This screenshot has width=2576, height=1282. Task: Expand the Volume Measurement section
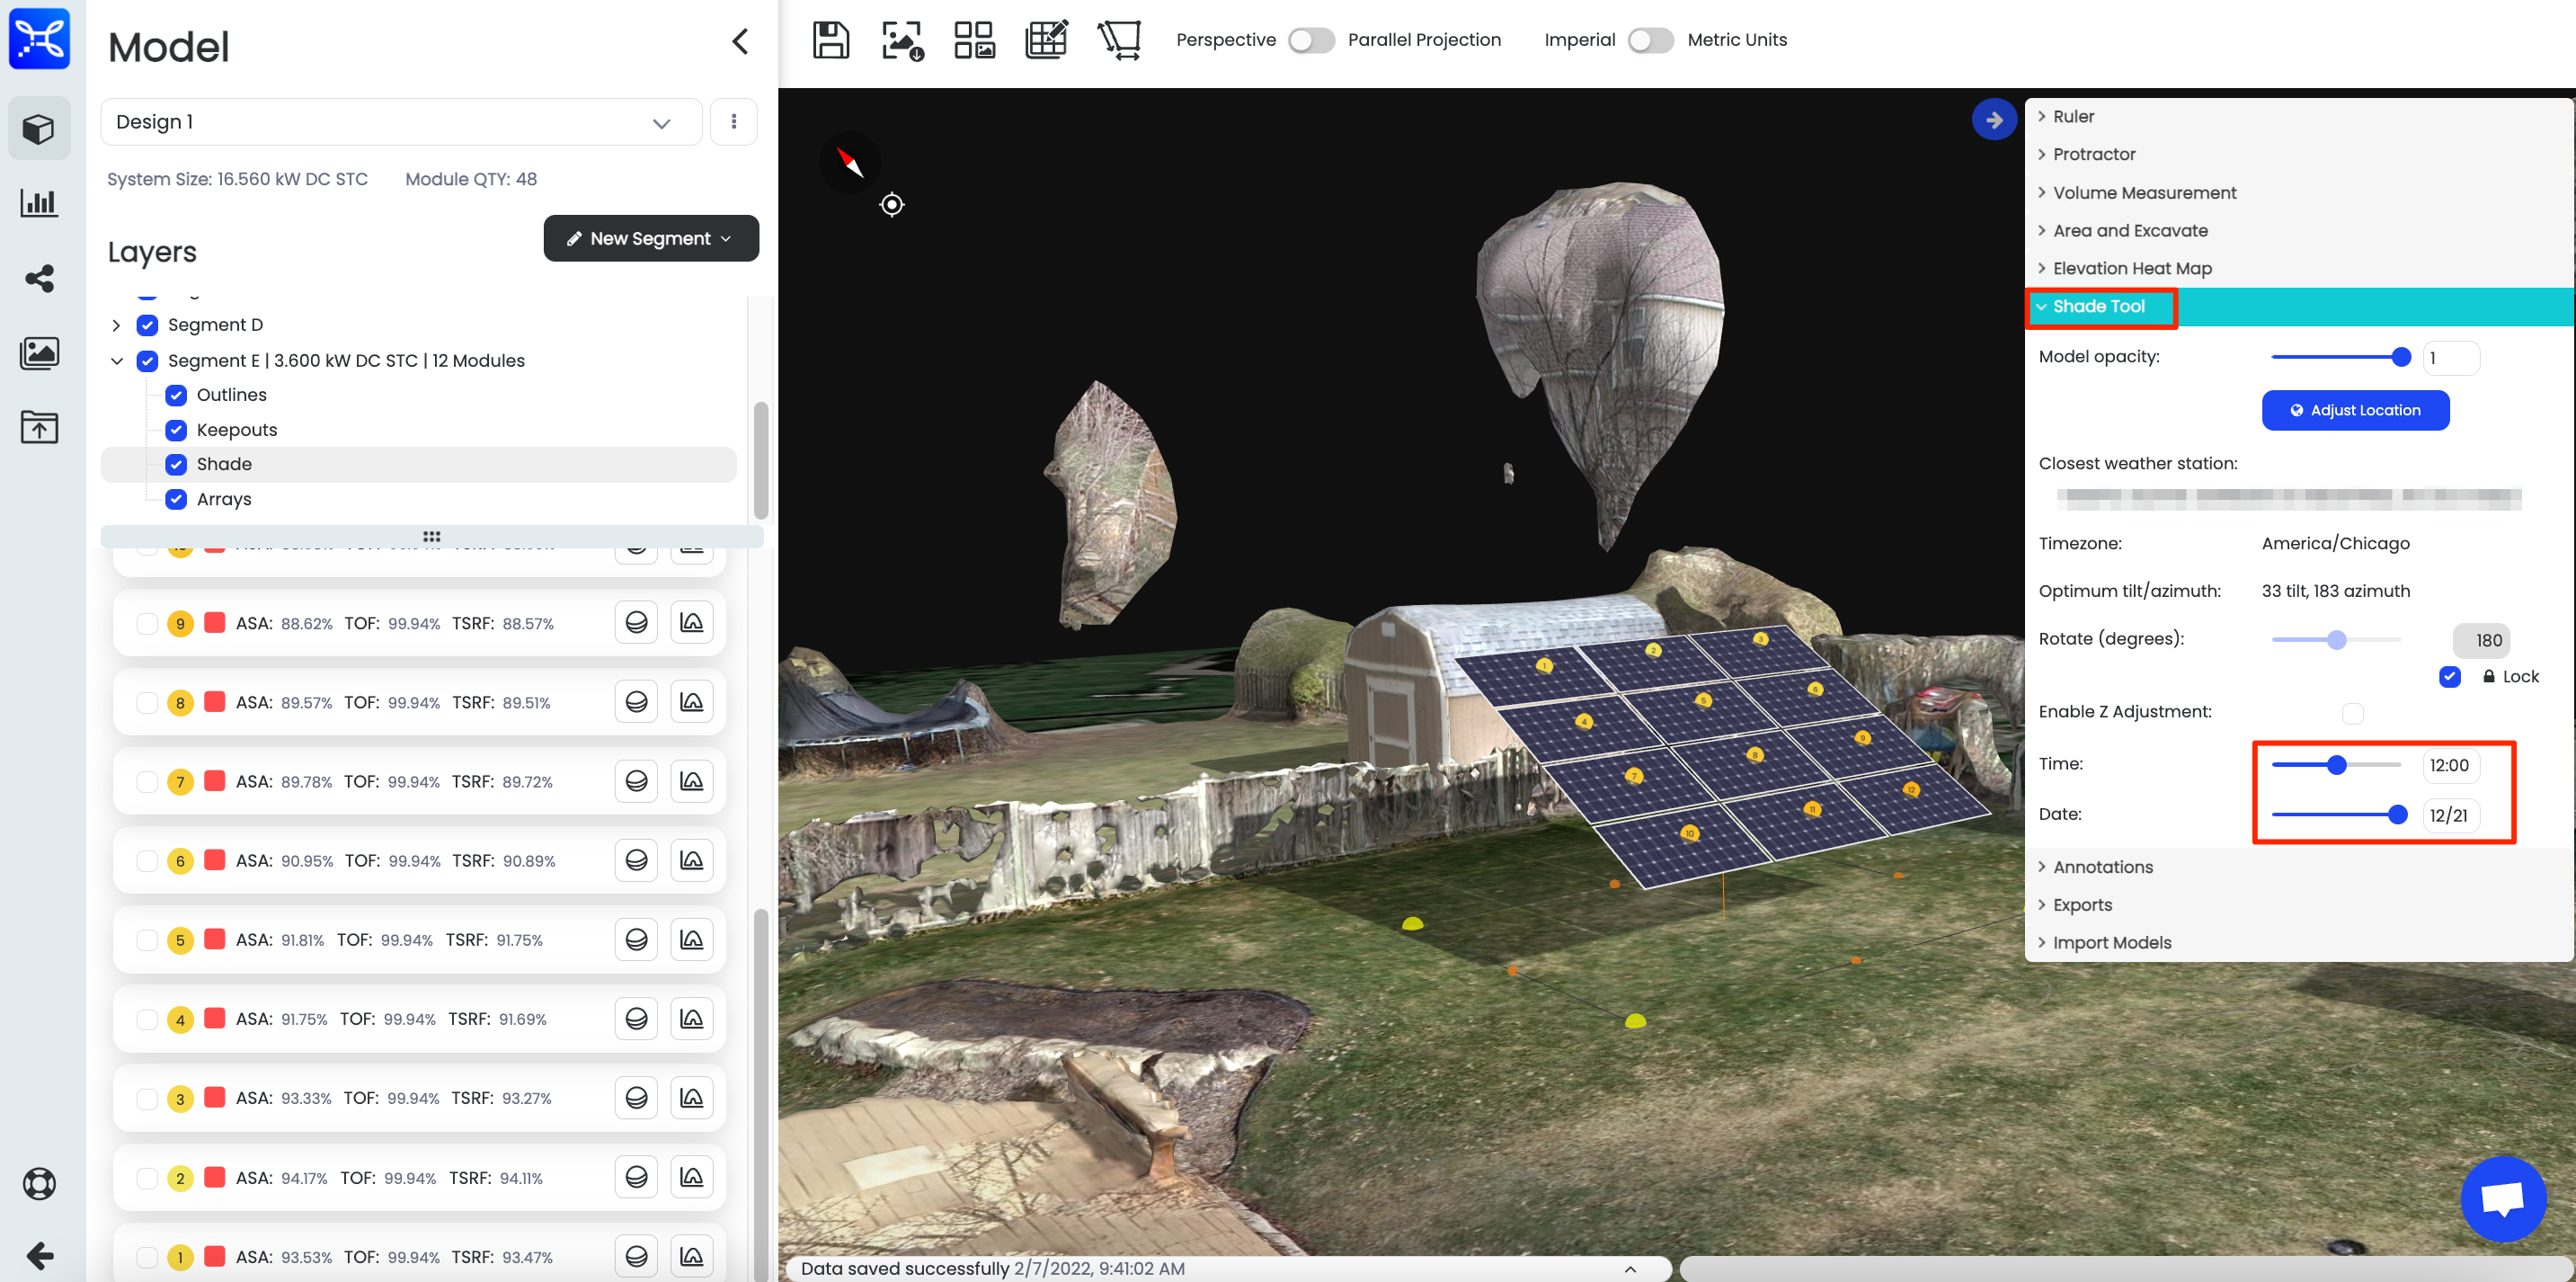(x=2300, y=192)
